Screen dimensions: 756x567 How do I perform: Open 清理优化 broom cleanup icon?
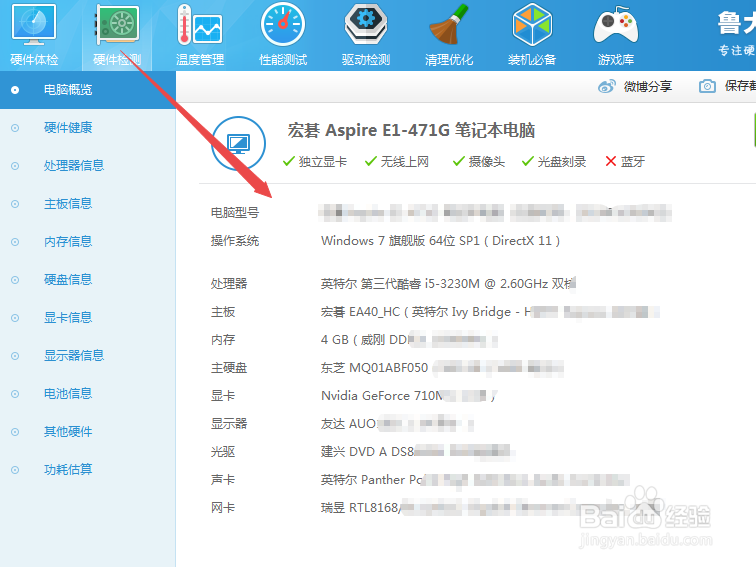point(449,35)
